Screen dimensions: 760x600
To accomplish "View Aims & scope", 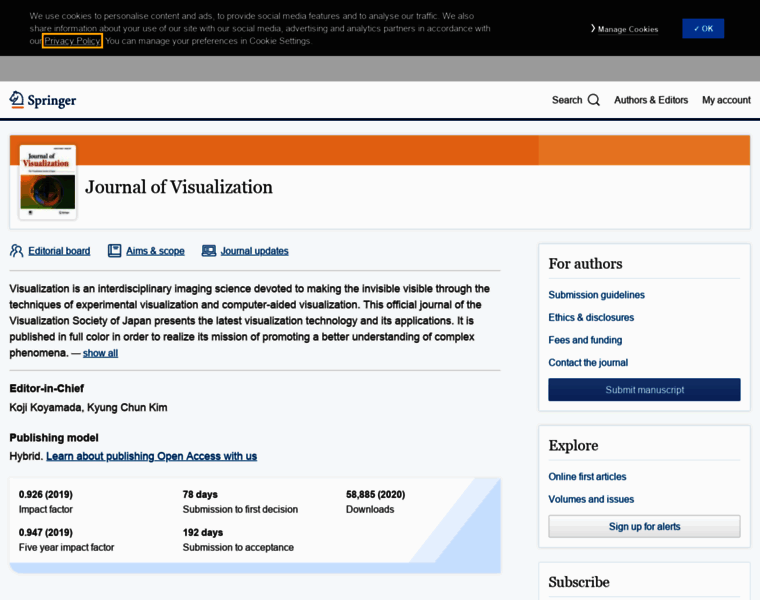I will point(155,251).
